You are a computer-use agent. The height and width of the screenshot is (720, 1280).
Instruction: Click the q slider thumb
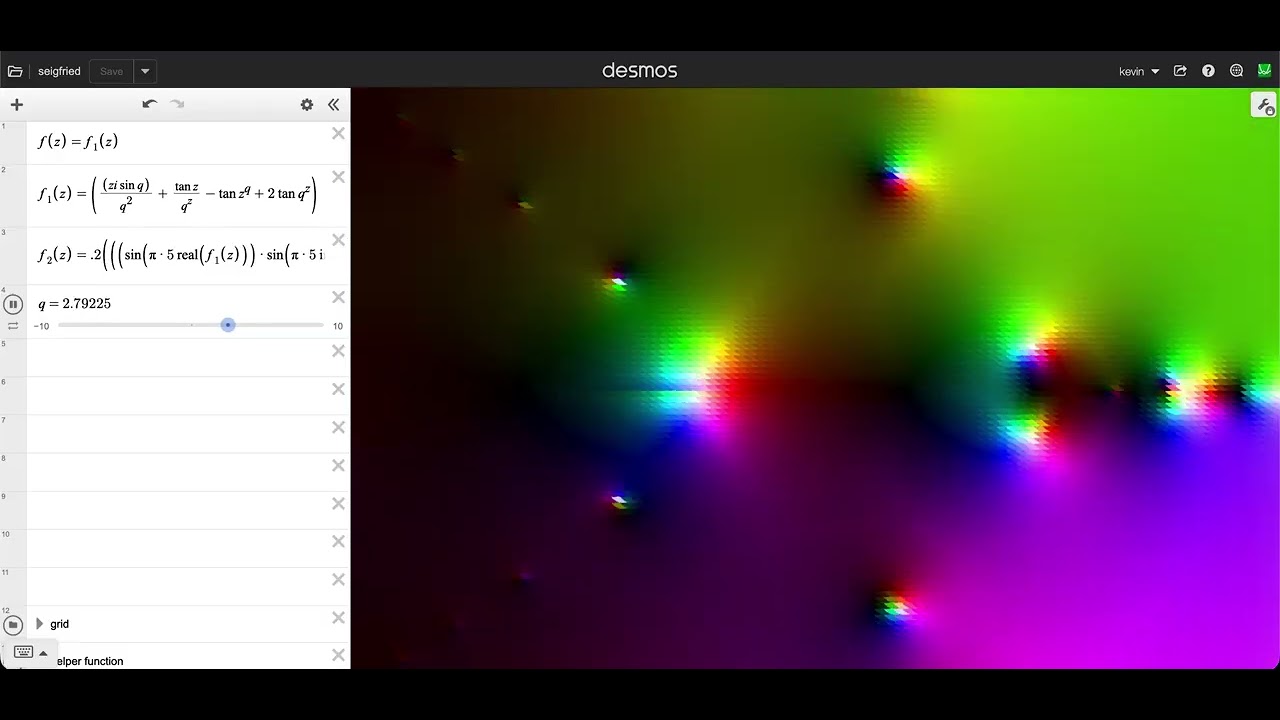pos(228,325)
